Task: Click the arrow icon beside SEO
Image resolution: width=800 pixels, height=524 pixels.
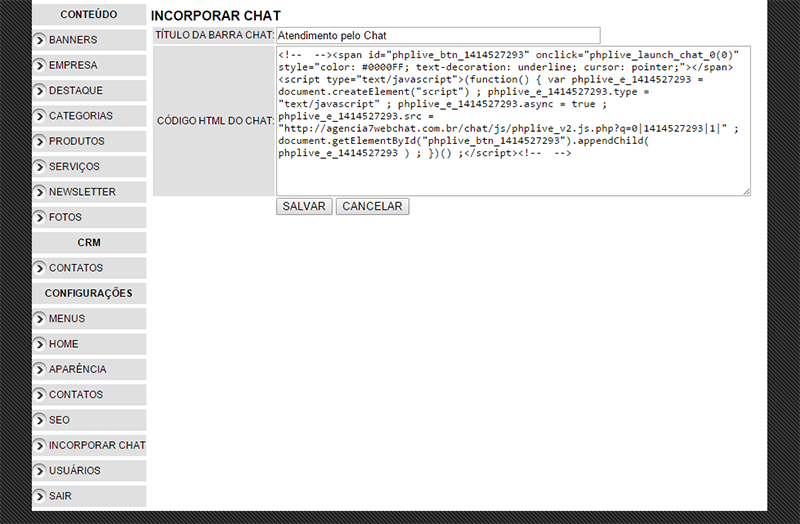Action: (39, 420)
